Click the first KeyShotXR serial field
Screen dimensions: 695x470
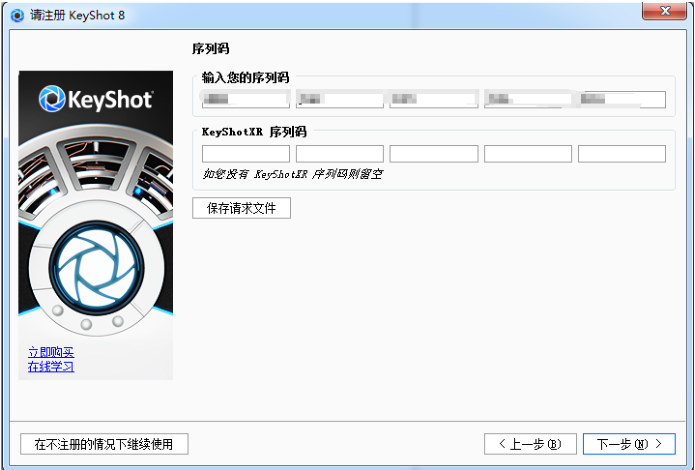tap(245, 154)
